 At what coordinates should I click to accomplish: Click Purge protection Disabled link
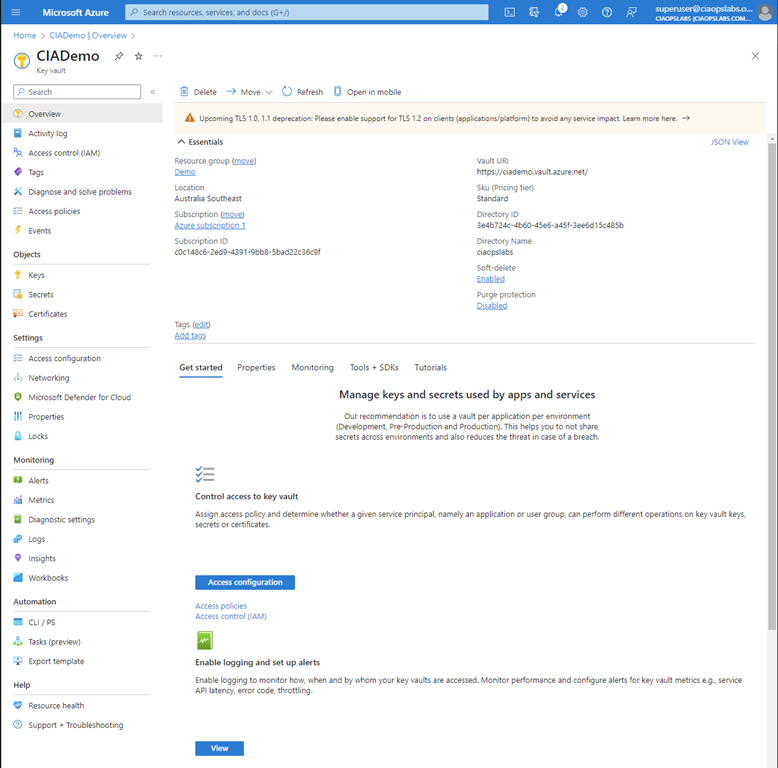coord(491,306)
